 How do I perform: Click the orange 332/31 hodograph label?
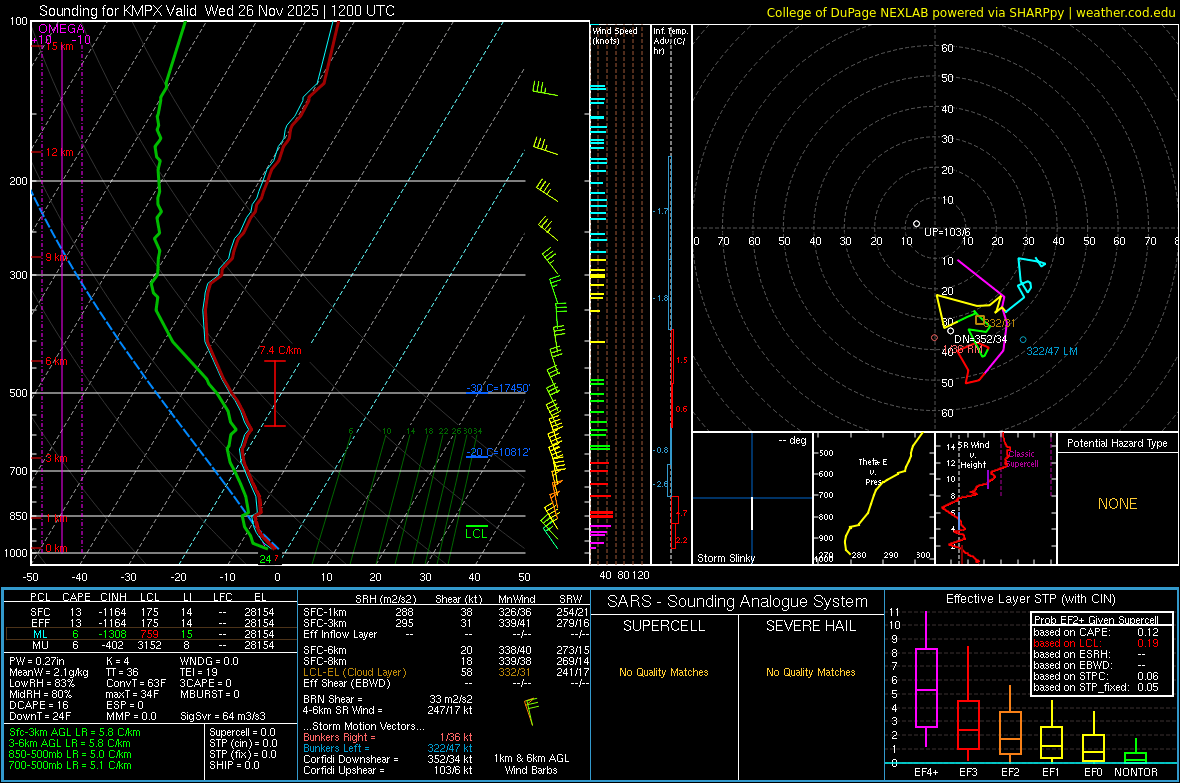999,323
